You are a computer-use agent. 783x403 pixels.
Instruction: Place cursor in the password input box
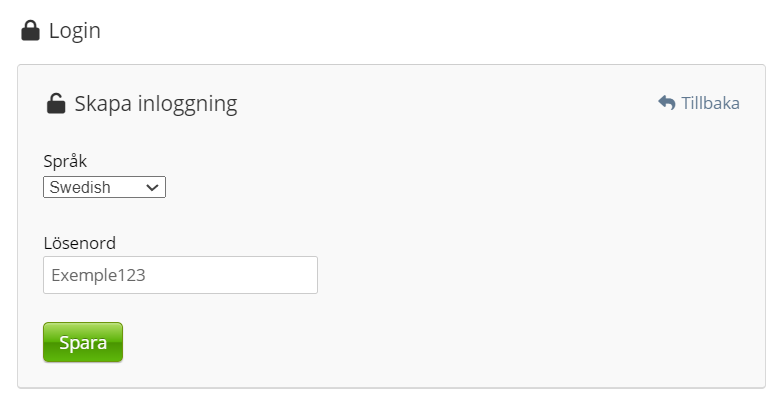tap(180, 275)
